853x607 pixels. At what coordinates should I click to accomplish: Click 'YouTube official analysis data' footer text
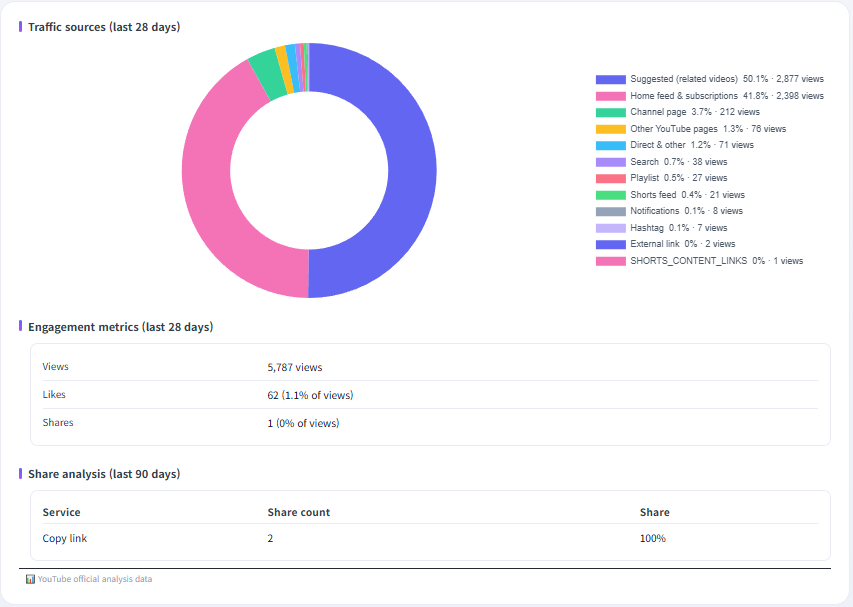point(95,579)
